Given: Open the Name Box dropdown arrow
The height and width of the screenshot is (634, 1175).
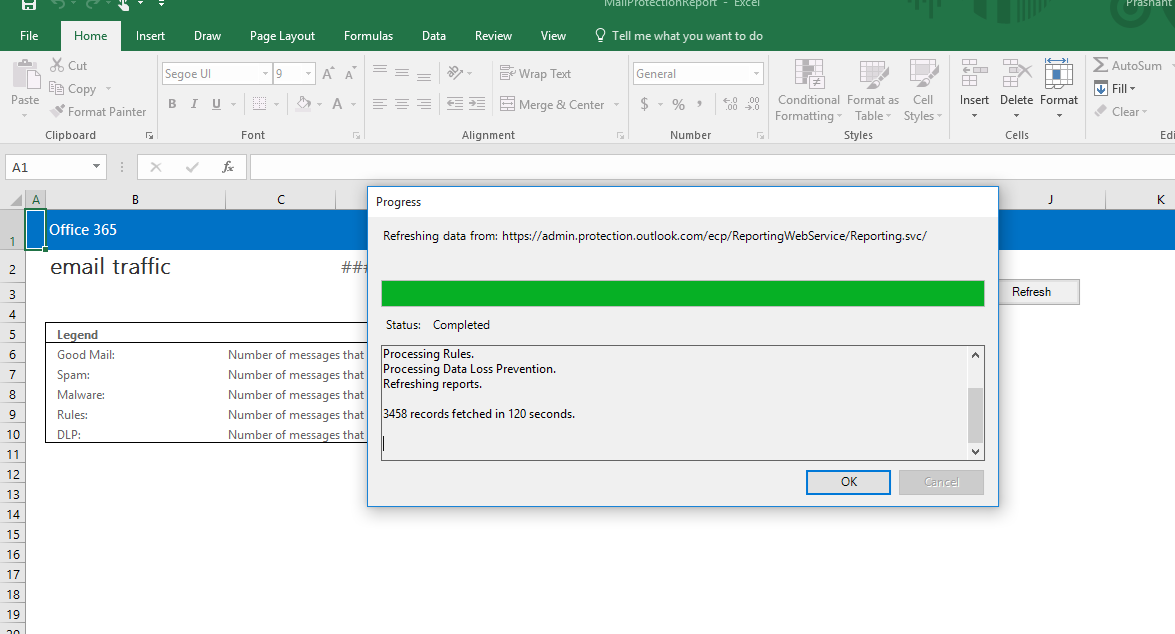Looking at the screenshot, I should [x=96, y=167].
